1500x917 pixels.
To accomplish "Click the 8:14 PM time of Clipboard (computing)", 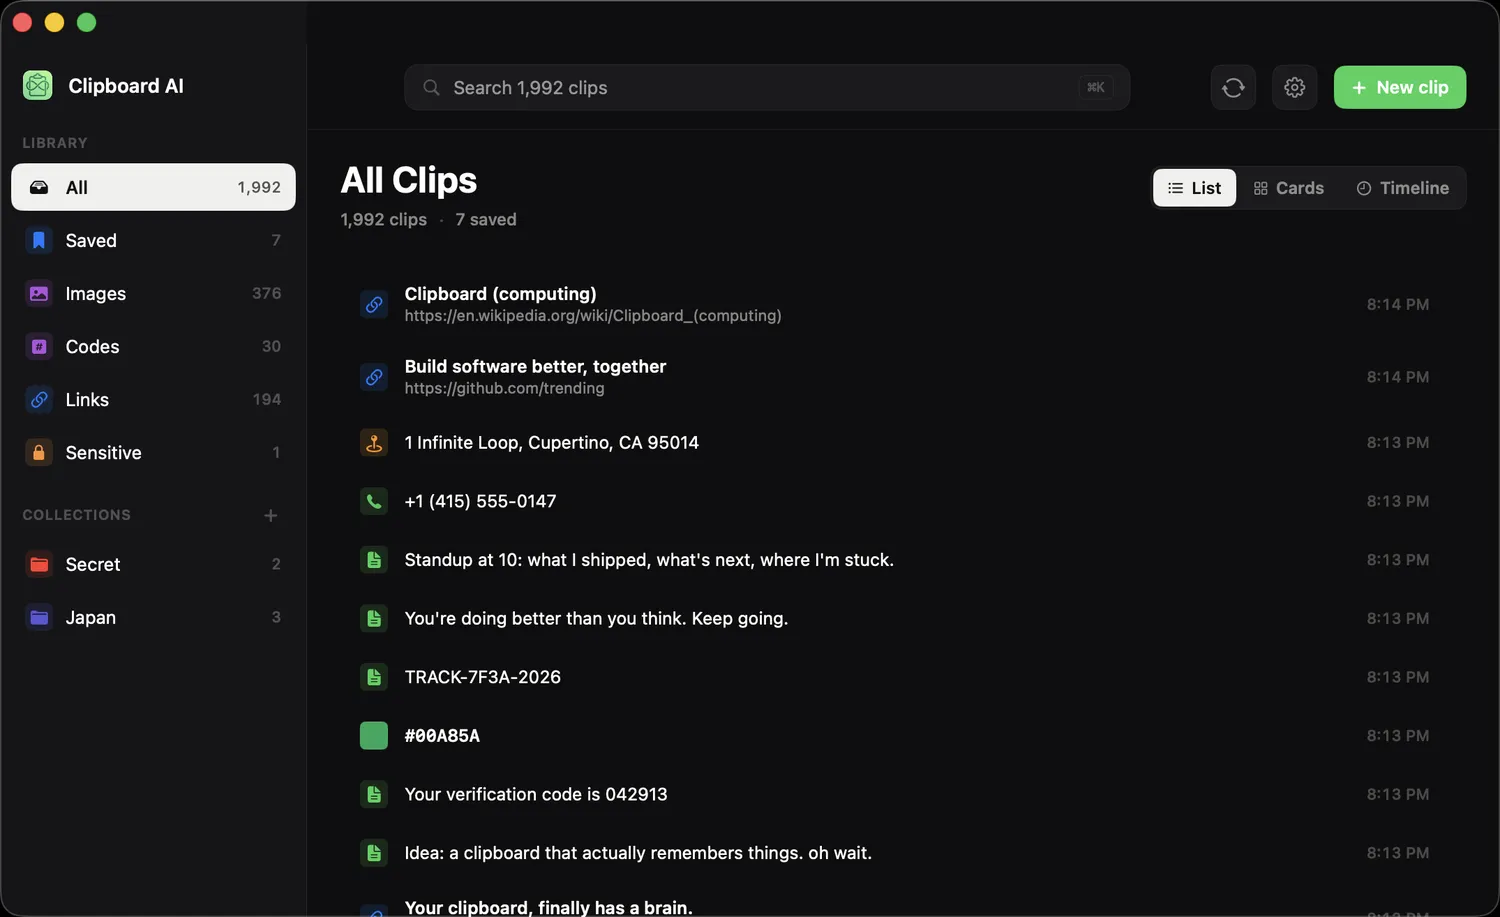I will pyautogui.click(x=1398, y=304).
